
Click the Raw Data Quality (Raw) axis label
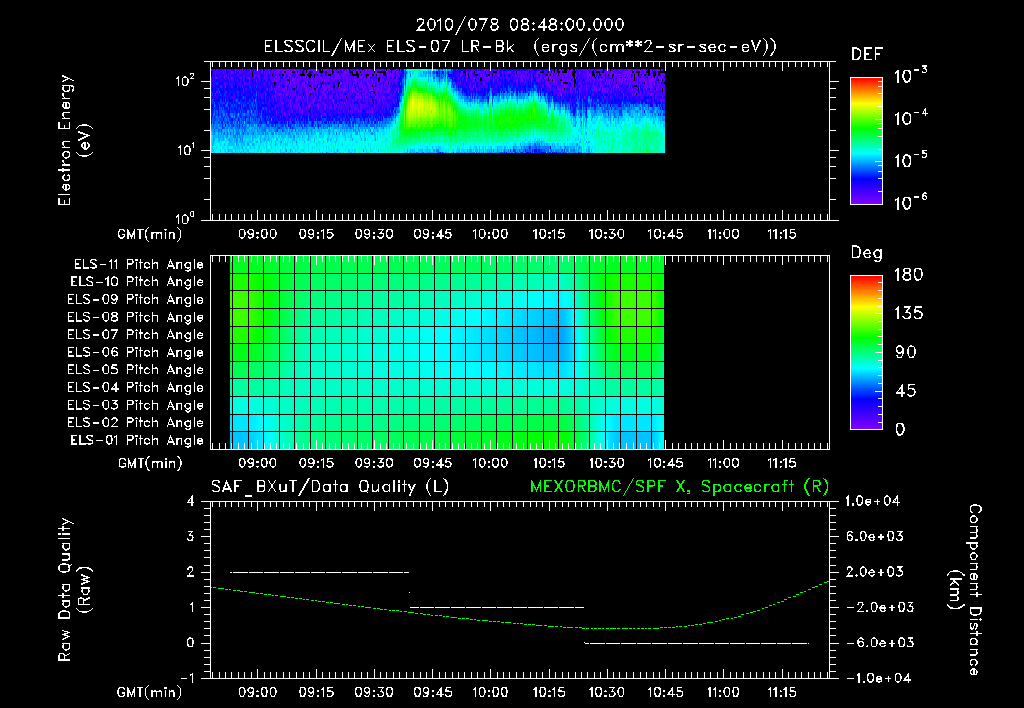[x=74, y=590]
